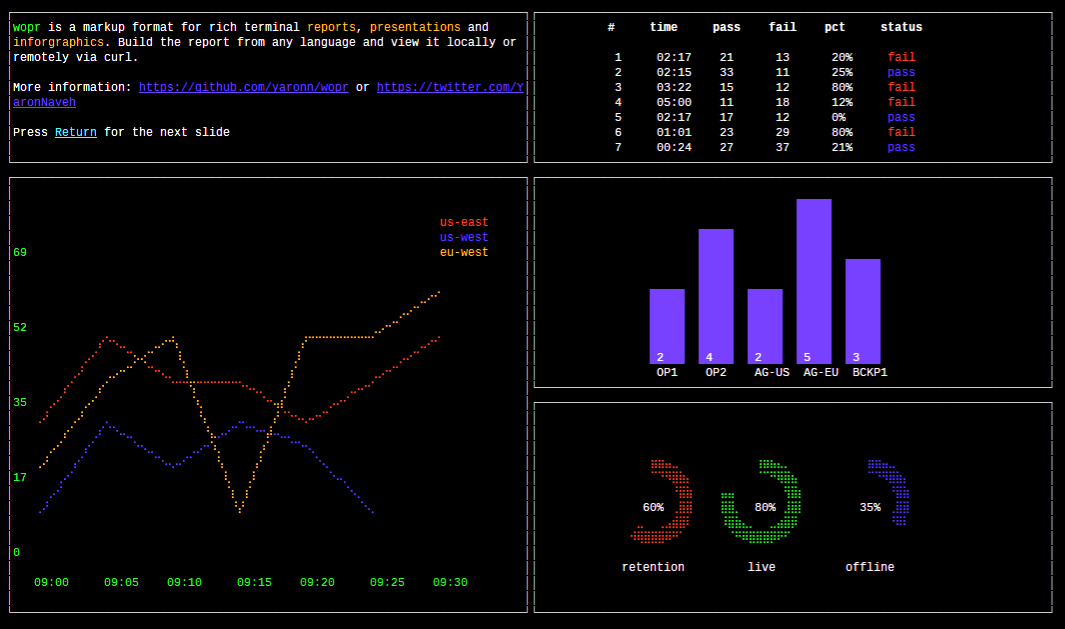
Task: Click the Return link for the next slide
Action: click(x=75, y=132)
